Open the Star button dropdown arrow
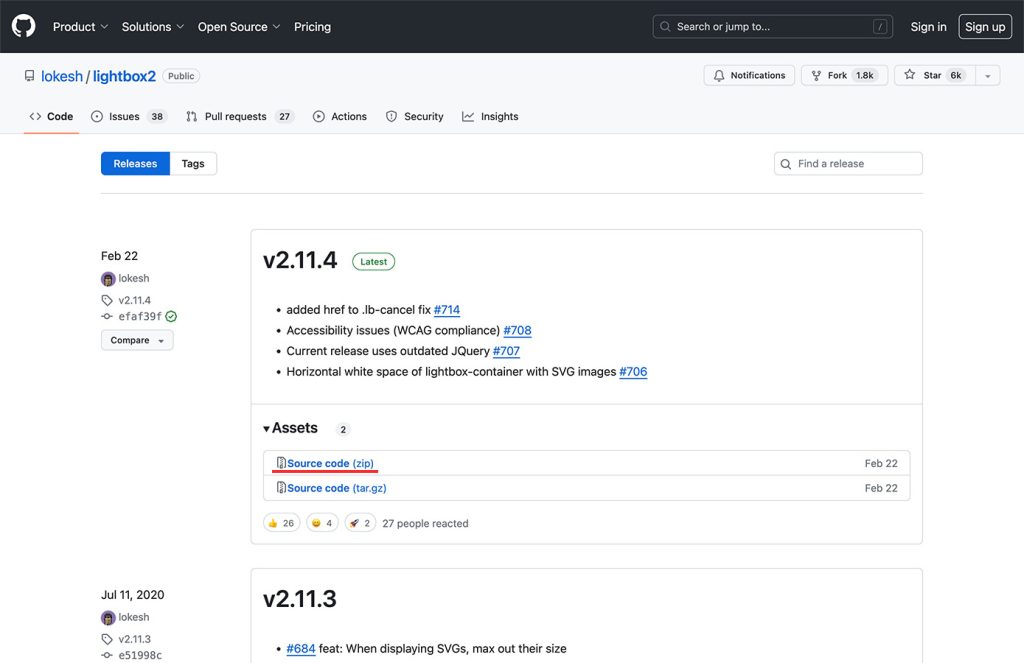Viewport: 1024px width, 663px height. (987, 75)
